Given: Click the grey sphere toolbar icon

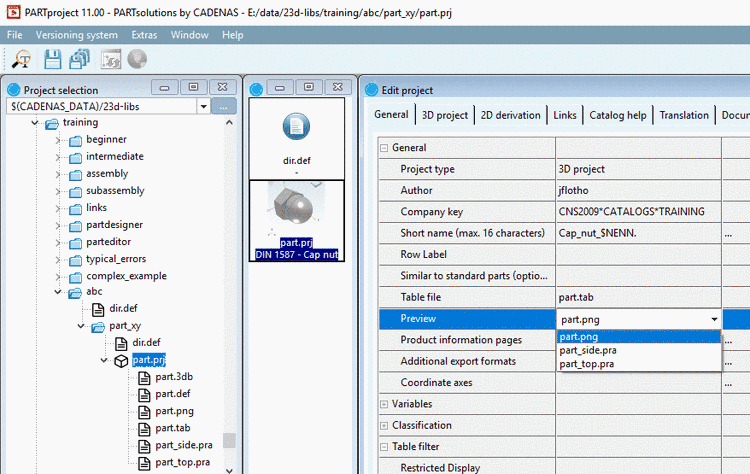Looking at the screenshot, I should click(137, 59).
